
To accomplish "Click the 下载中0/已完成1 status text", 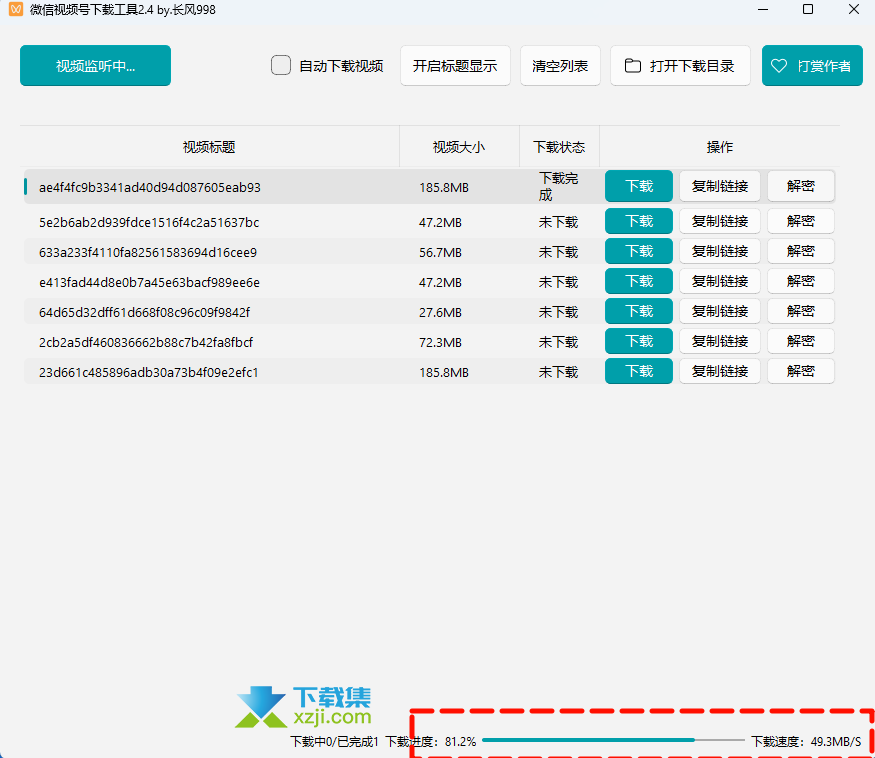I will [334, 742].
